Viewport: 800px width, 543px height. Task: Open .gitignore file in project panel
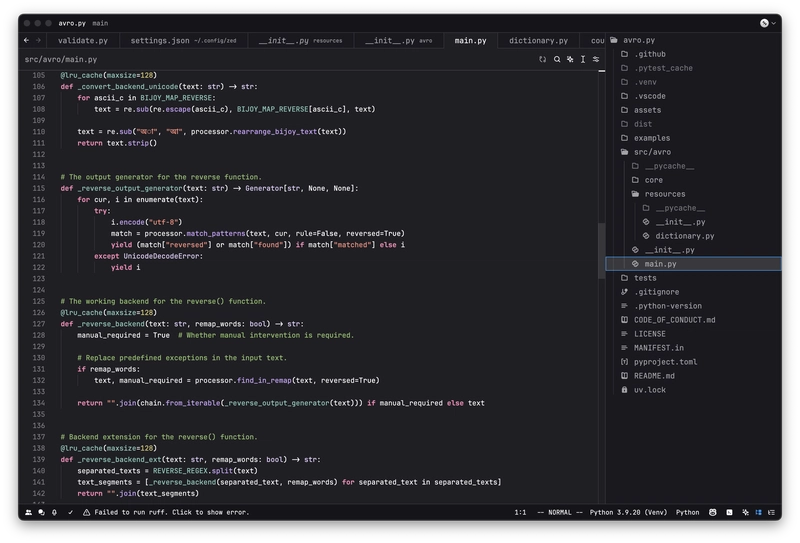click(693, 292)
